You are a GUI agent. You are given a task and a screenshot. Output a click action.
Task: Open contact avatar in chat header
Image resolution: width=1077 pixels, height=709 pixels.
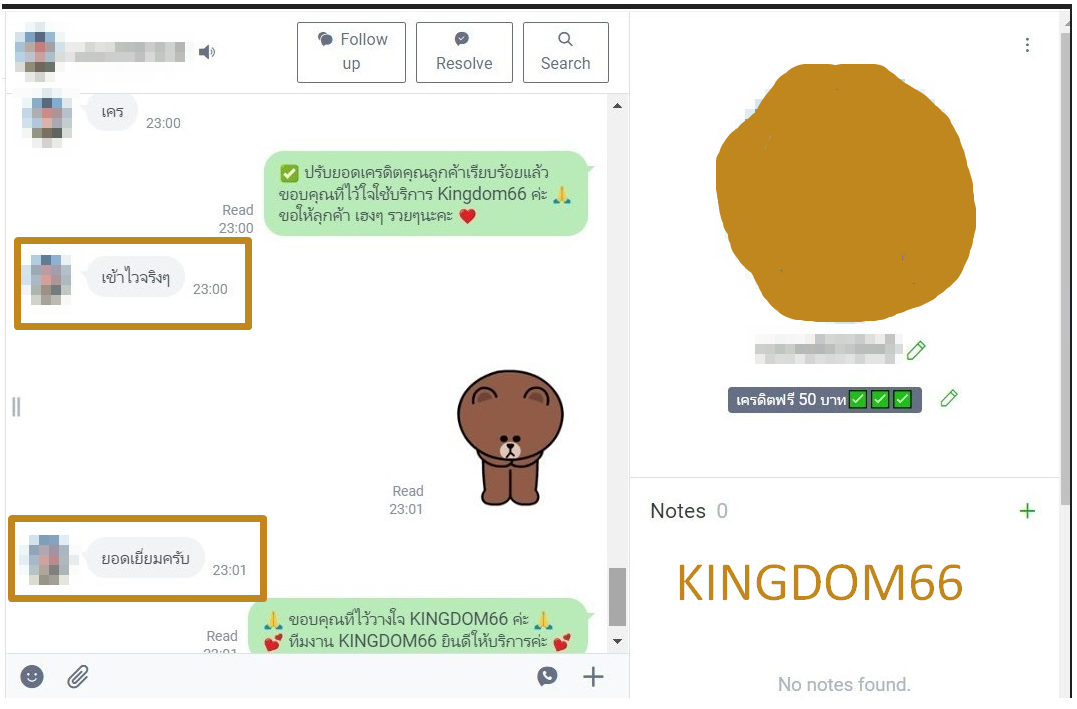[x=40, y=47]
